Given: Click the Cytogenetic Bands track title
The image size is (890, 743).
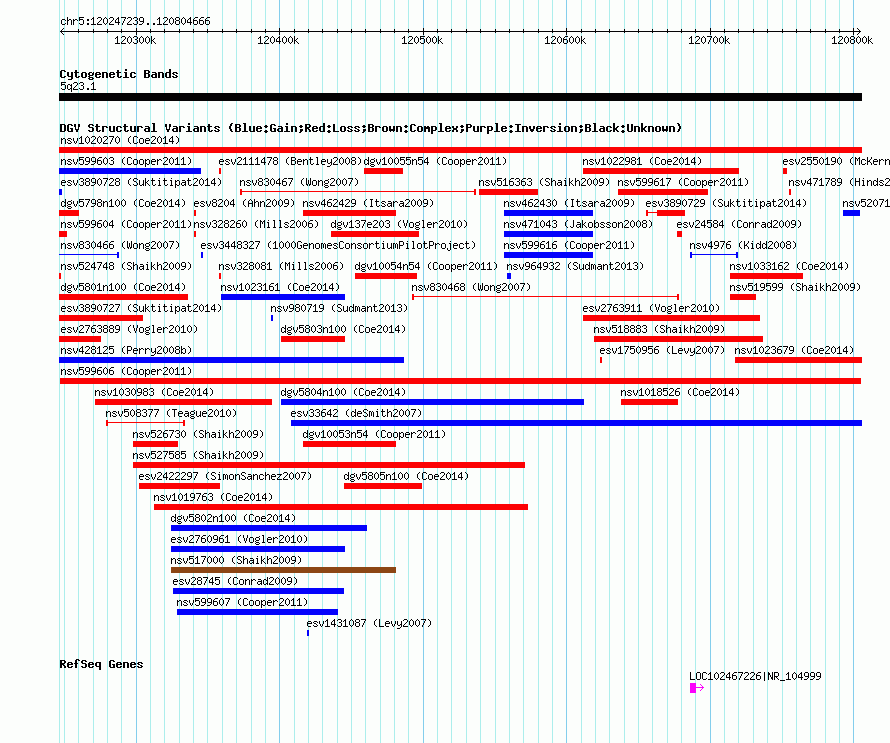Looking at the screenshot, I should 119,74.
